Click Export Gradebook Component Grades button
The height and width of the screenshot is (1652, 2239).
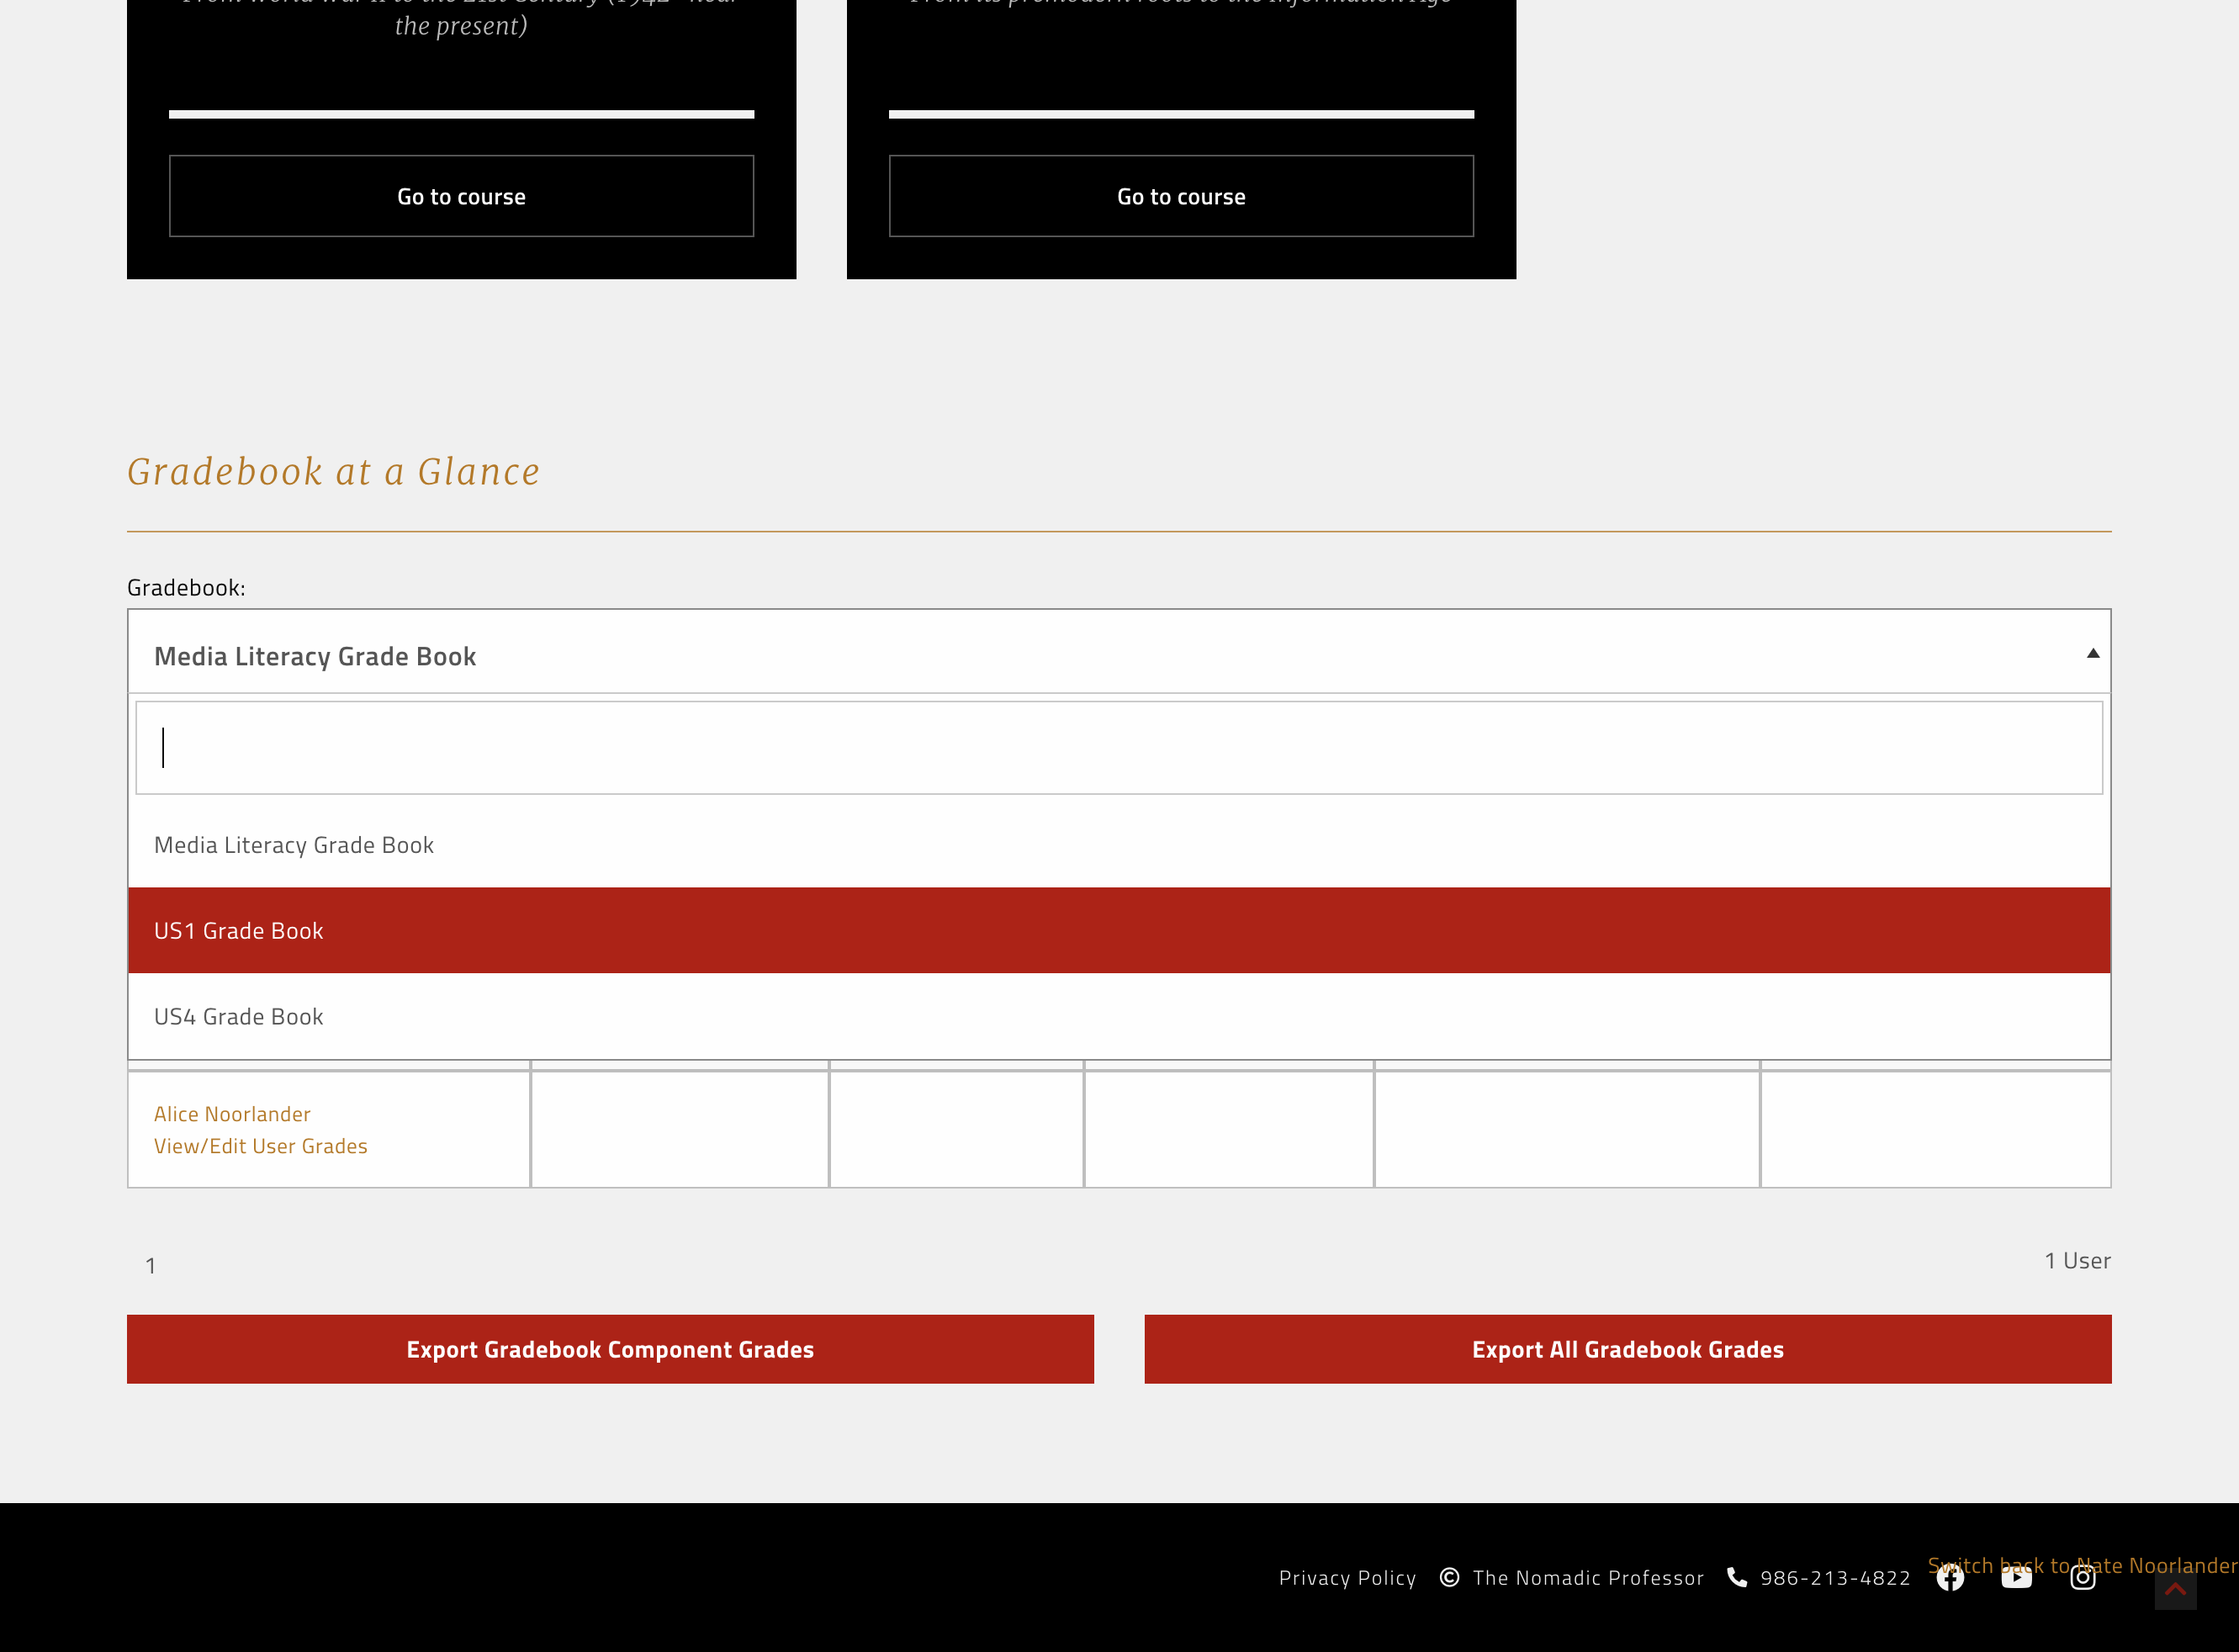[x=610, y=1349]
